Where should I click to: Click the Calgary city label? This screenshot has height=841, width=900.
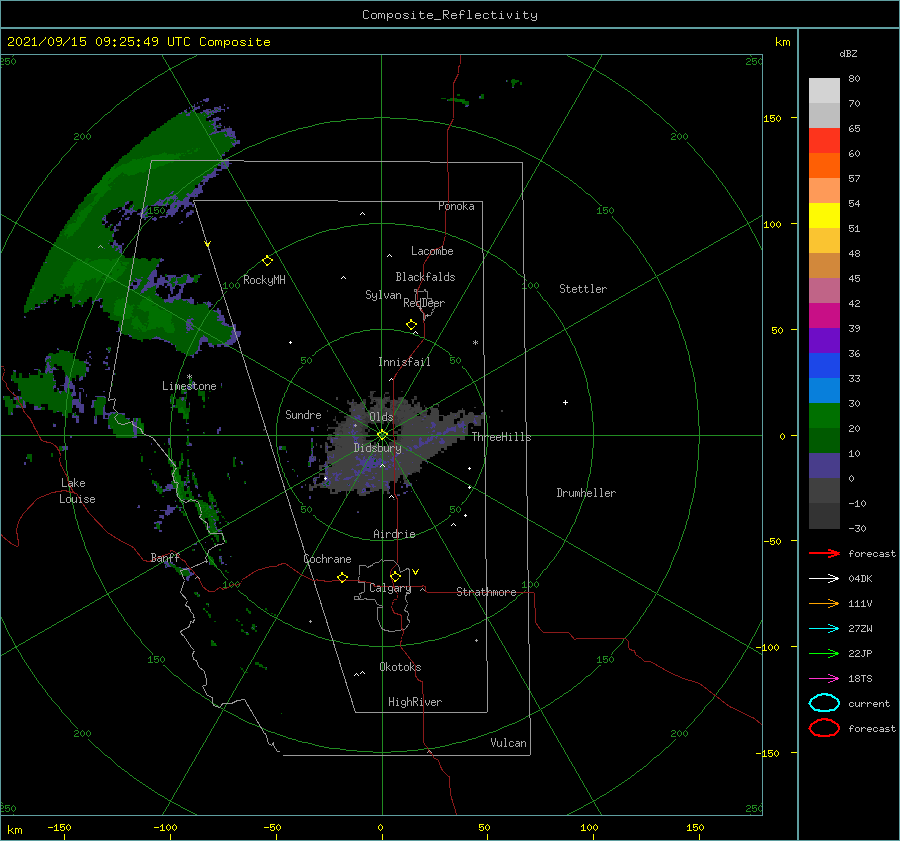coord(390,588)
